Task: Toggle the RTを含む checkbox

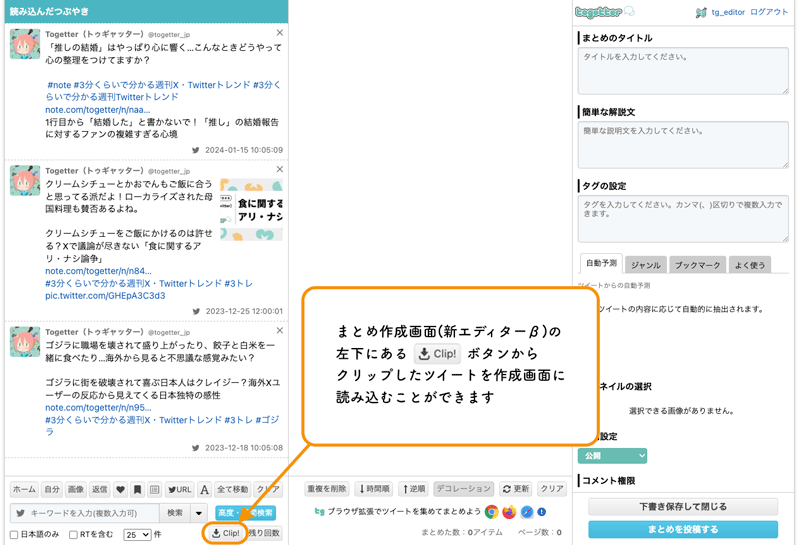Action: click(x=74, y=535)
